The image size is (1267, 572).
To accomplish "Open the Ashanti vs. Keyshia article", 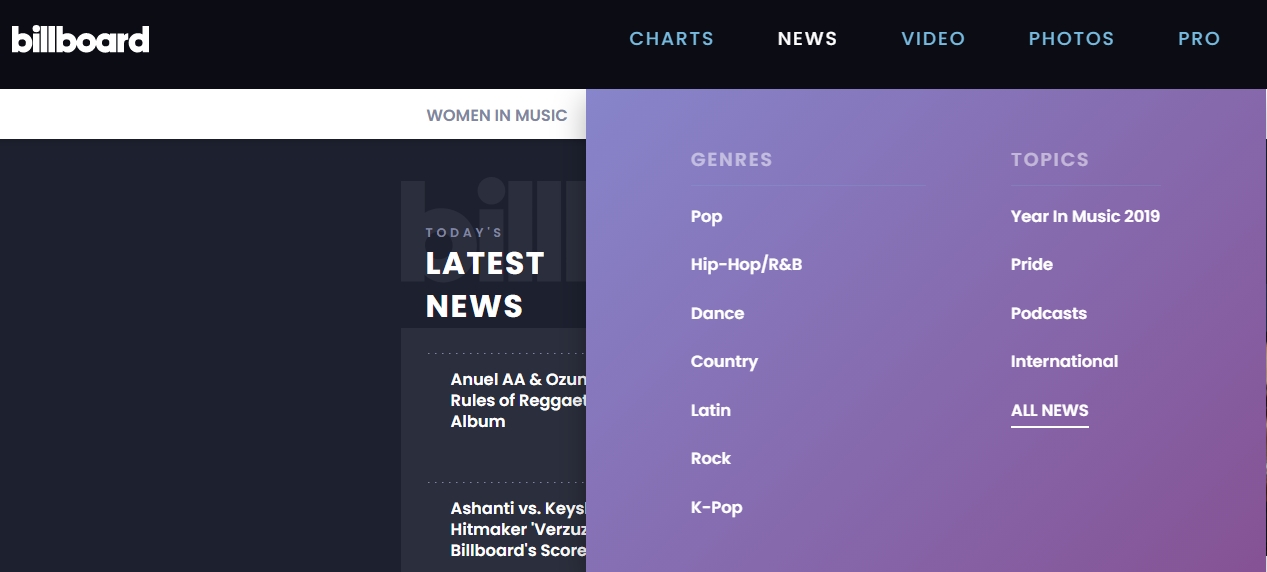I will tap(518, 529).
